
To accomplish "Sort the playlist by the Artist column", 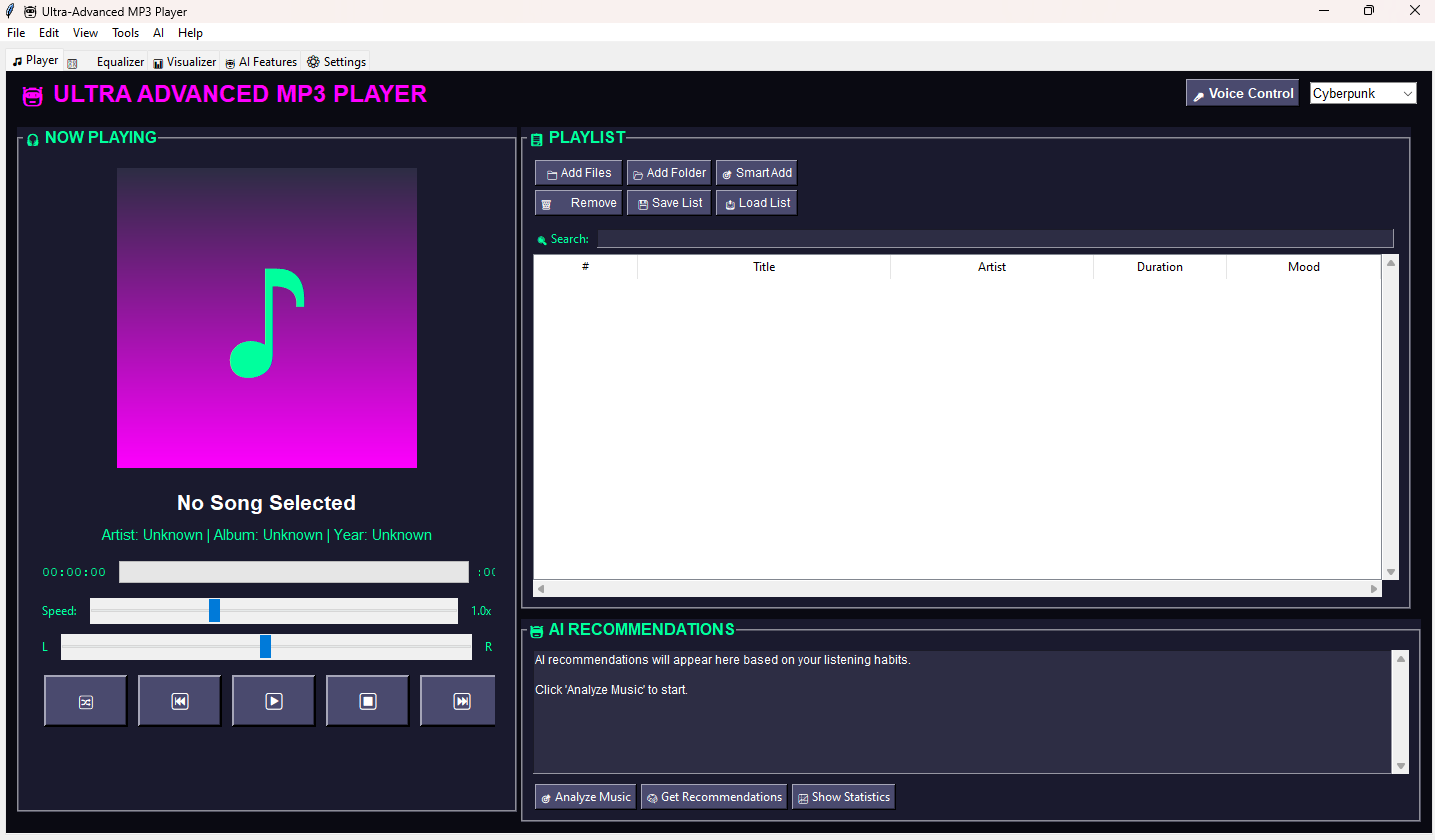I will [x=991, y=267].
